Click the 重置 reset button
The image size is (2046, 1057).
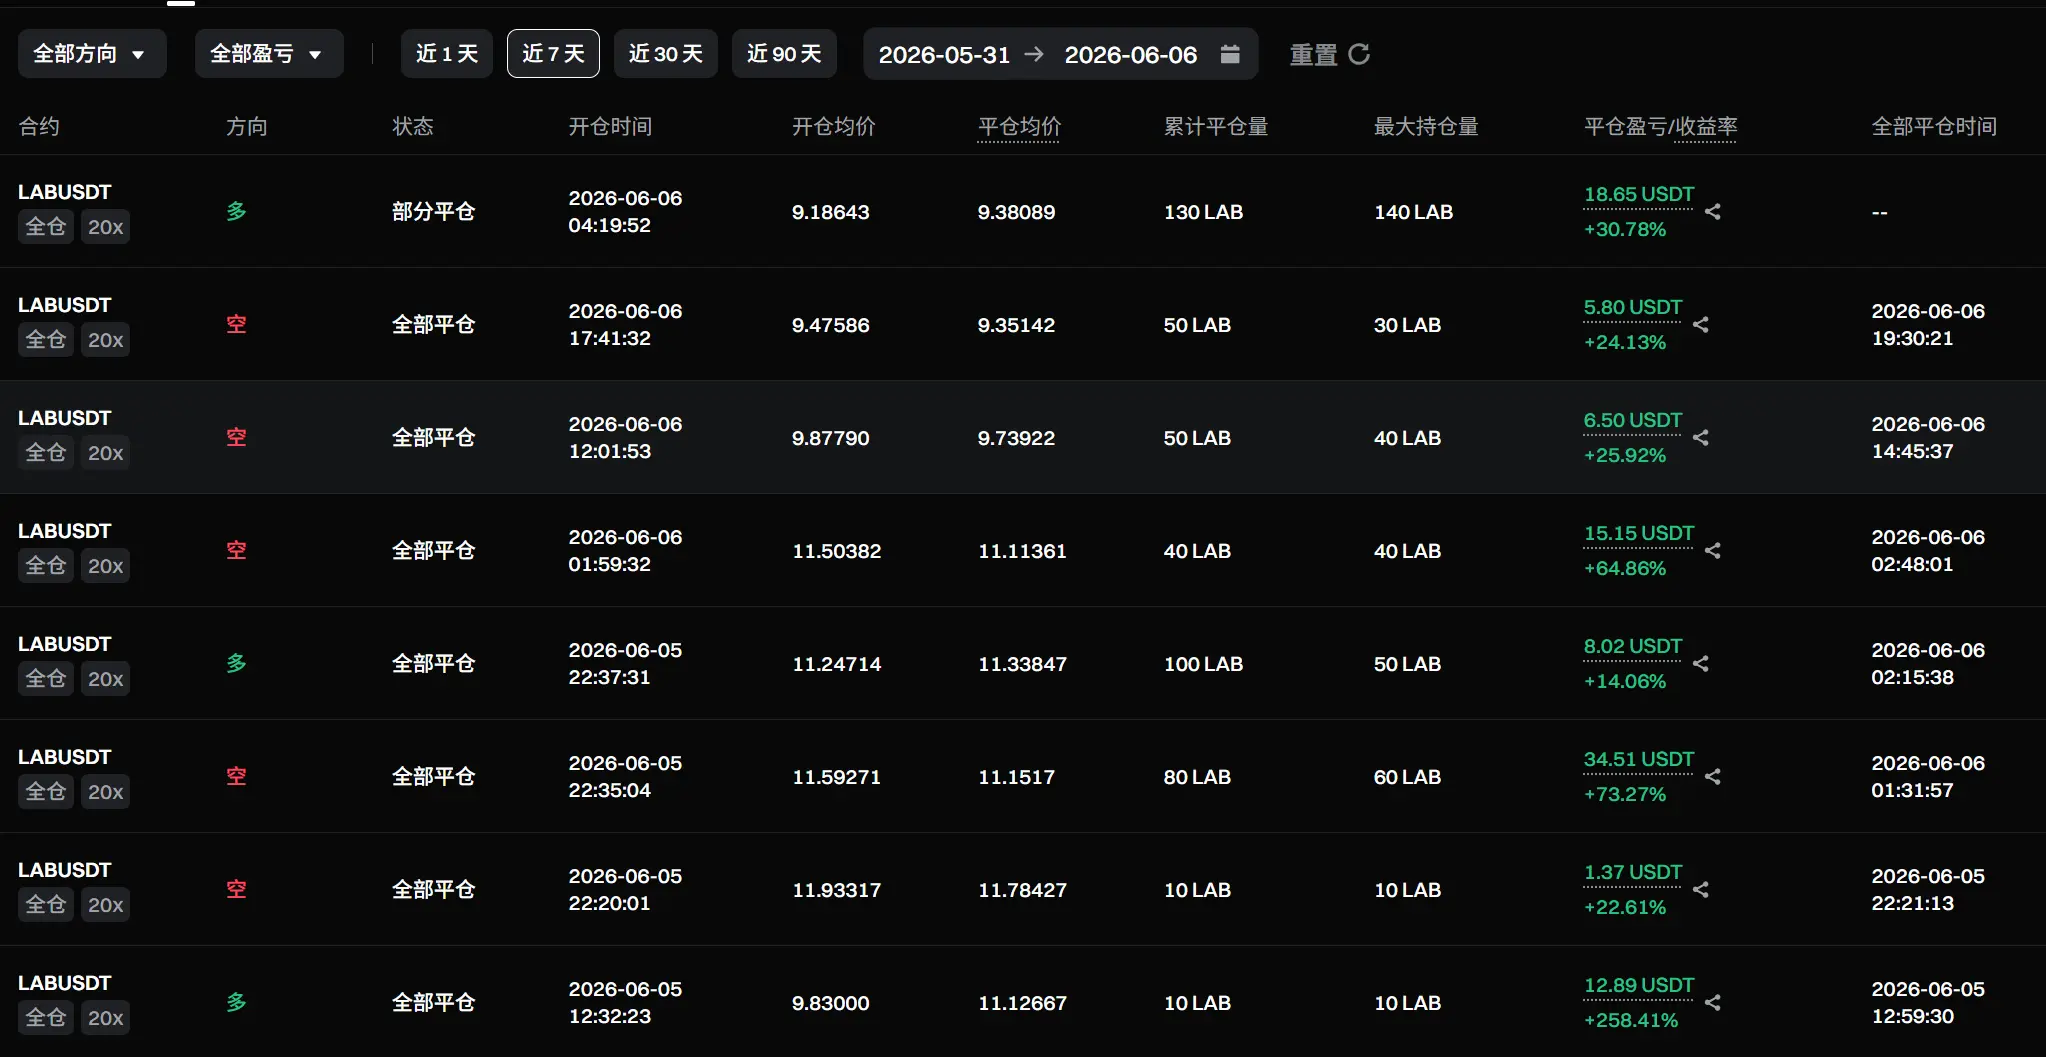click(1329, 54)
